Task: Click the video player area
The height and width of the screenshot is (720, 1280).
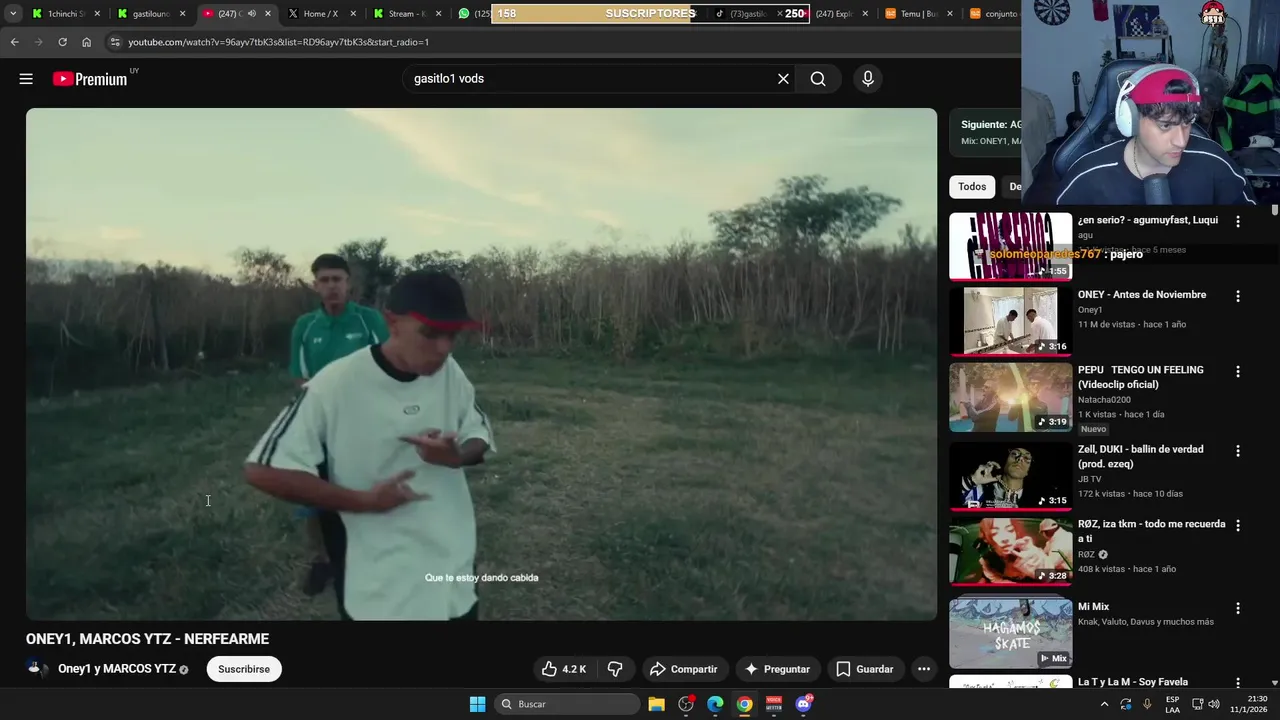Action: (481, 364)
